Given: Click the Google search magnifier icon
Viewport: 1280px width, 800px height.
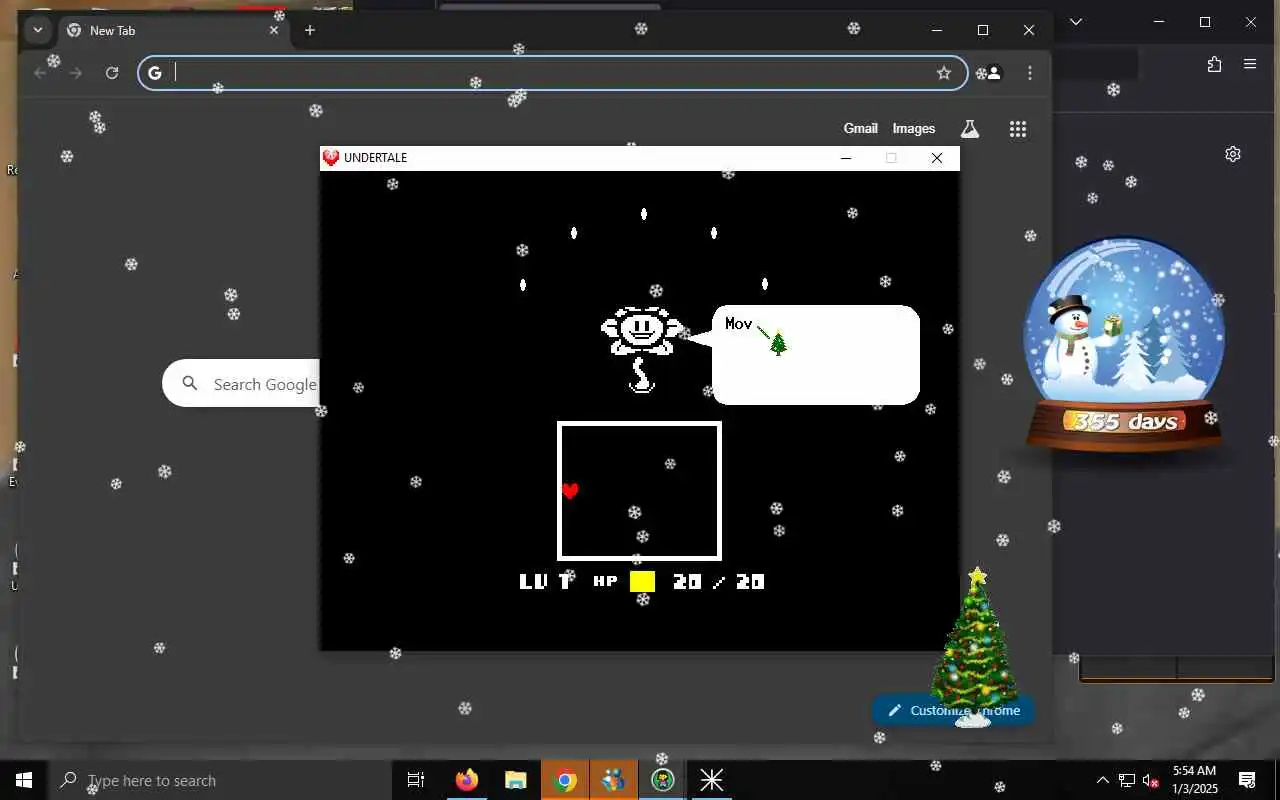Looking at the screenshot, I should pos(190,384).
